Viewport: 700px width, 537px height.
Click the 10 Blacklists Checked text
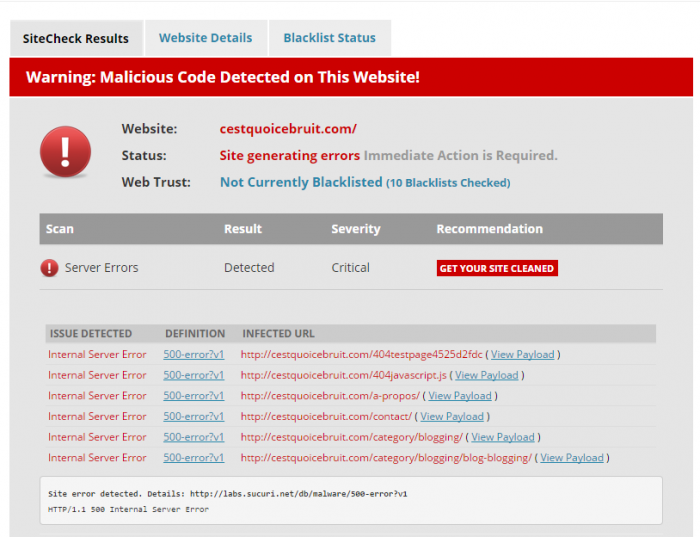tap(448, 183)
